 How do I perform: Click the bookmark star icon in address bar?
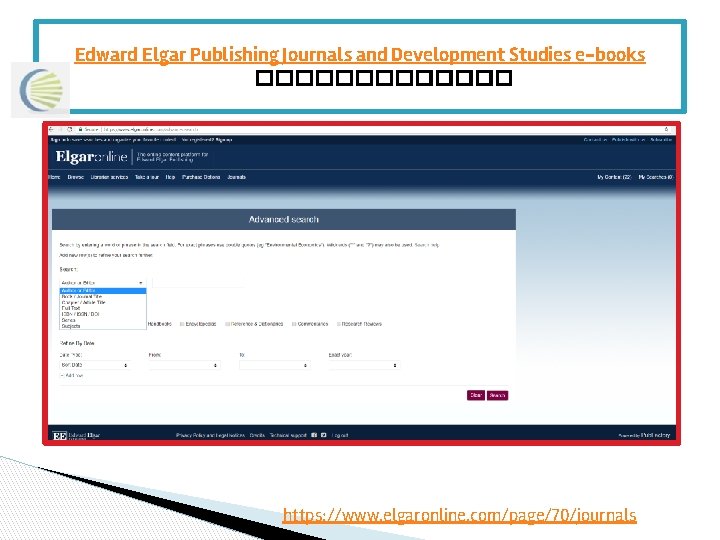point(666,129)
